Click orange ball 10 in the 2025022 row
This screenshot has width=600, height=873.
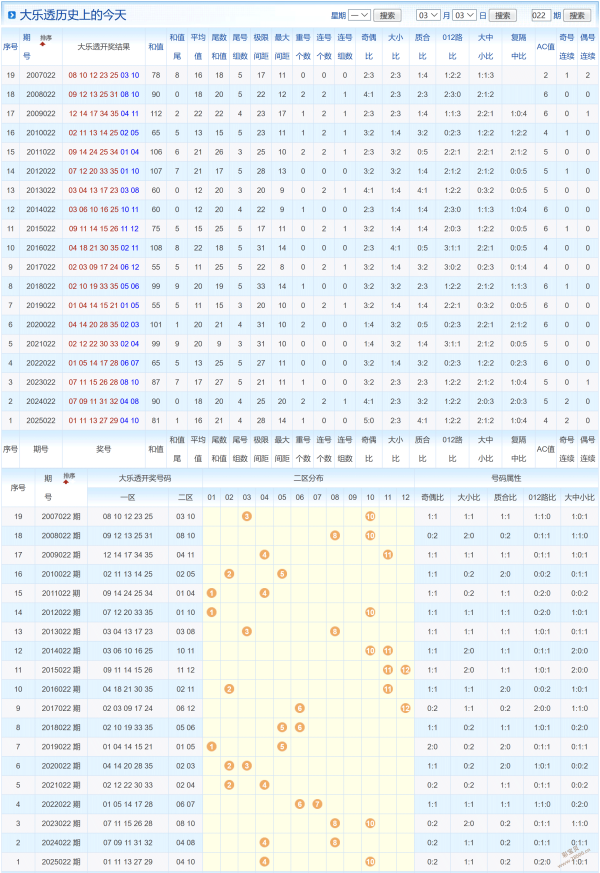pyautogui.click(x=370, y=861)
